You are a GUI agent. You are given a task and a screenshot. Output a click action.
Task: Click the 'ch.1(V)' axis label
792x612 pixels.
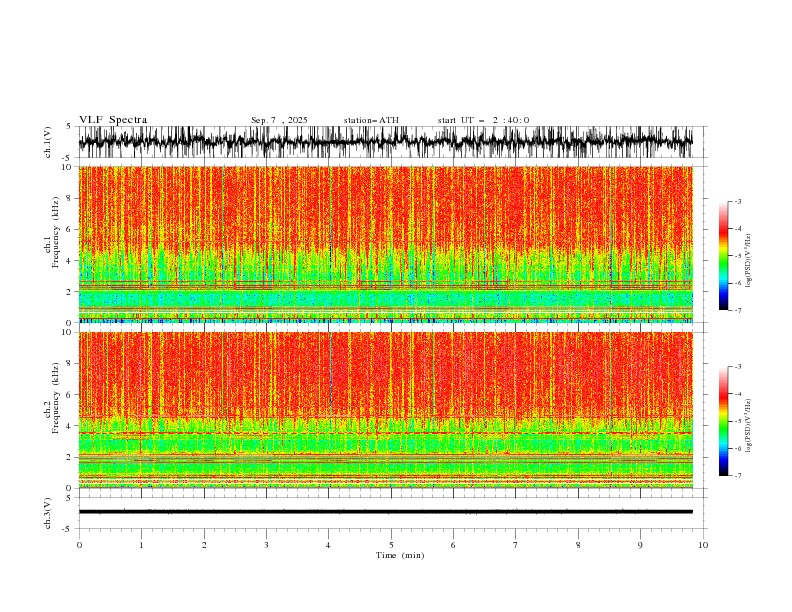[48, 142]
